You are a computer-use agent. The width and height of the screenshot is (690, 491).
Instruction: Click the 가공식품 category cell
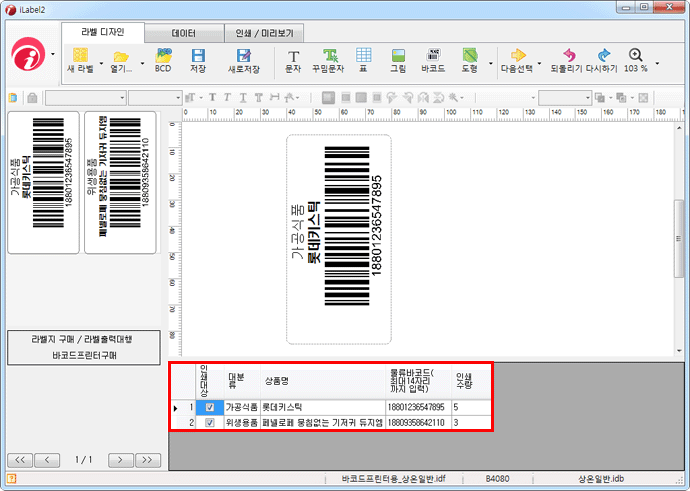click(242, 407)
